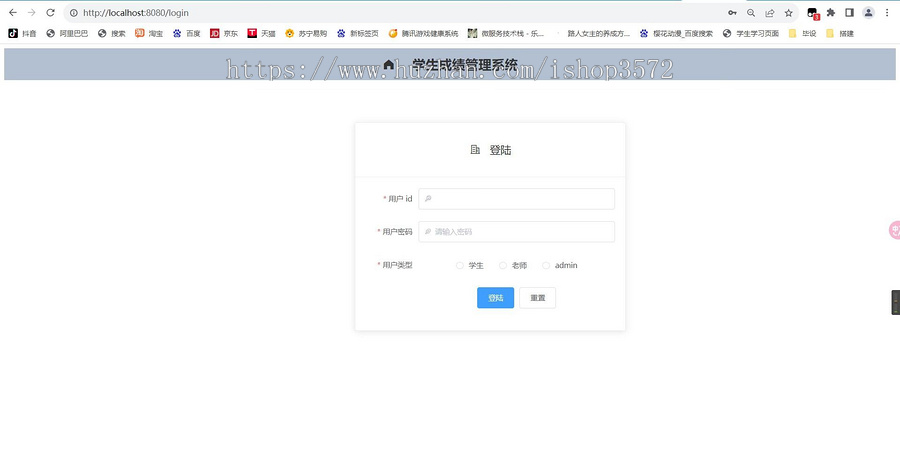Click the site info icon in address bar
Image resolution: width=900 pixels, height=463 pixels.
pos(73,13)
